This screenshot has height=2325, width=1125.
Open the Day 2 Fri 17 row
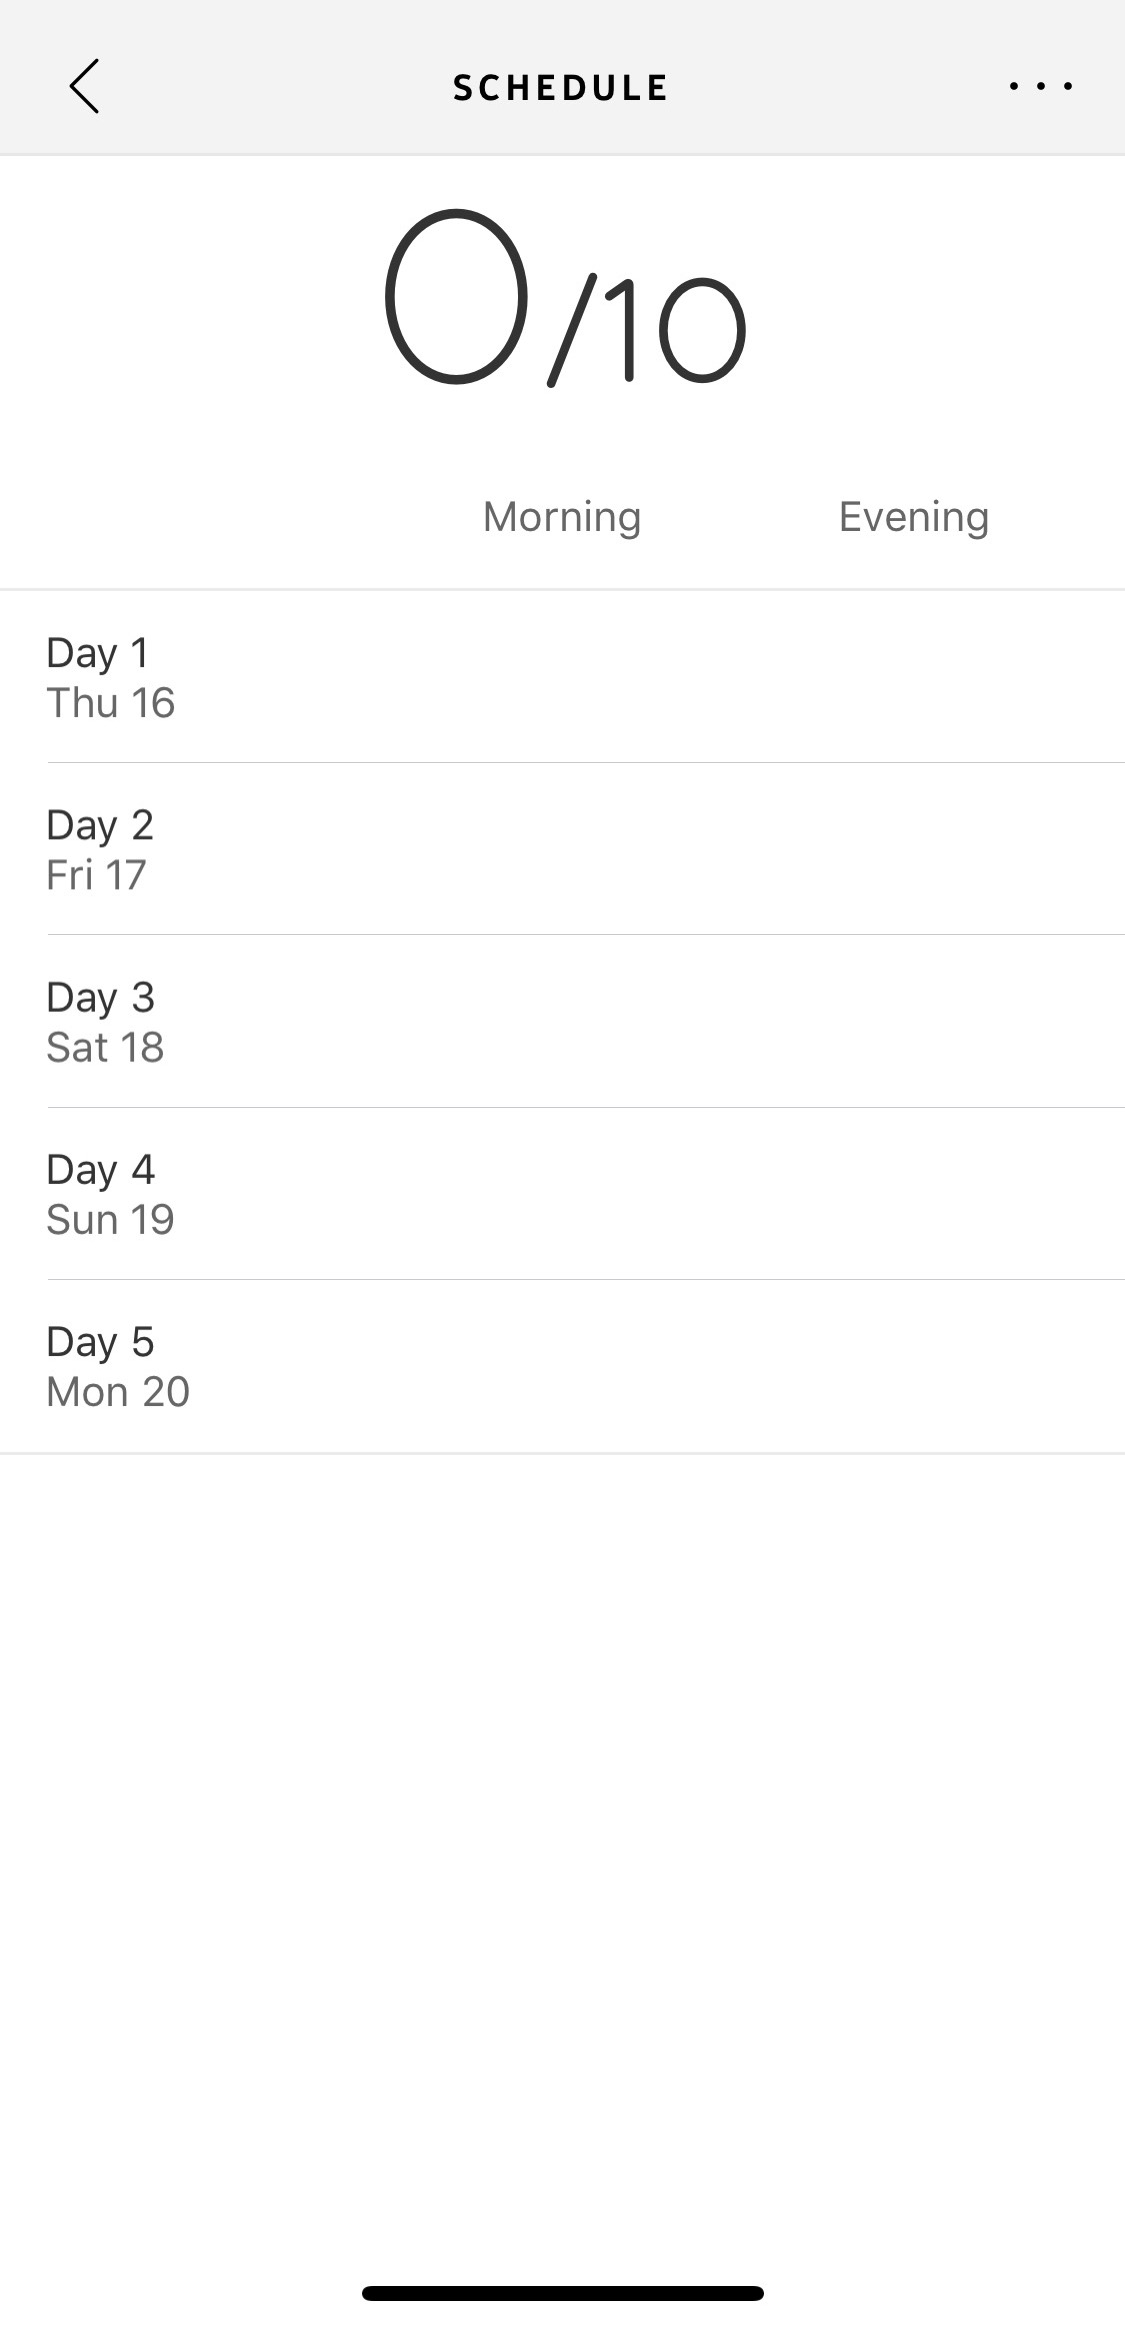pyautogui.click(x=562, y=849)
